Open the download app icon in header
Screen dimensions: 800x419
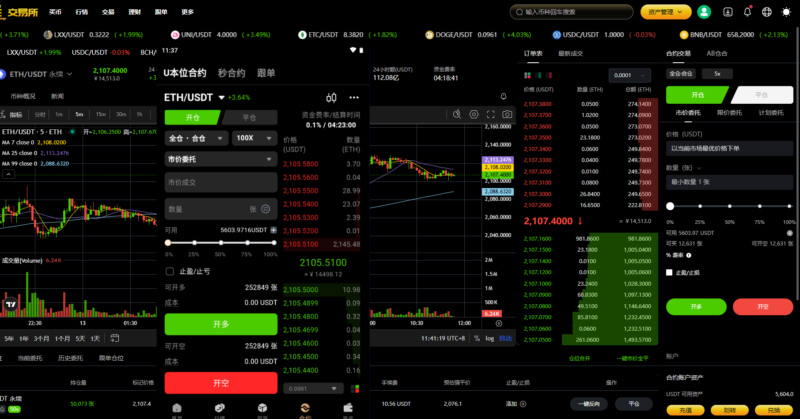coord(727,12)
